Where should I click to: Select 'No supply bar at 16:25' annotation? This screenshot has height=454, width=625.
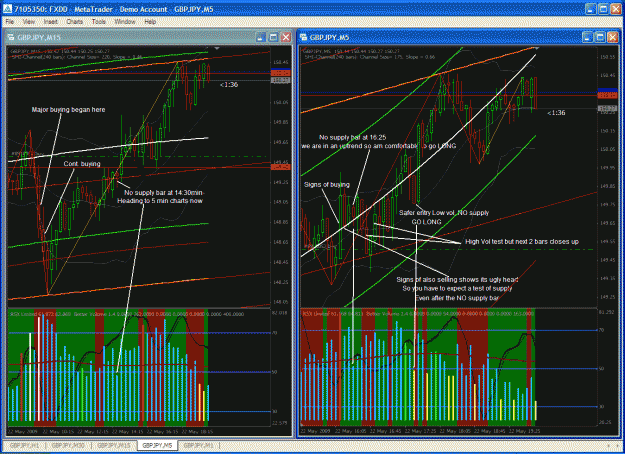(x=352, y=138)
